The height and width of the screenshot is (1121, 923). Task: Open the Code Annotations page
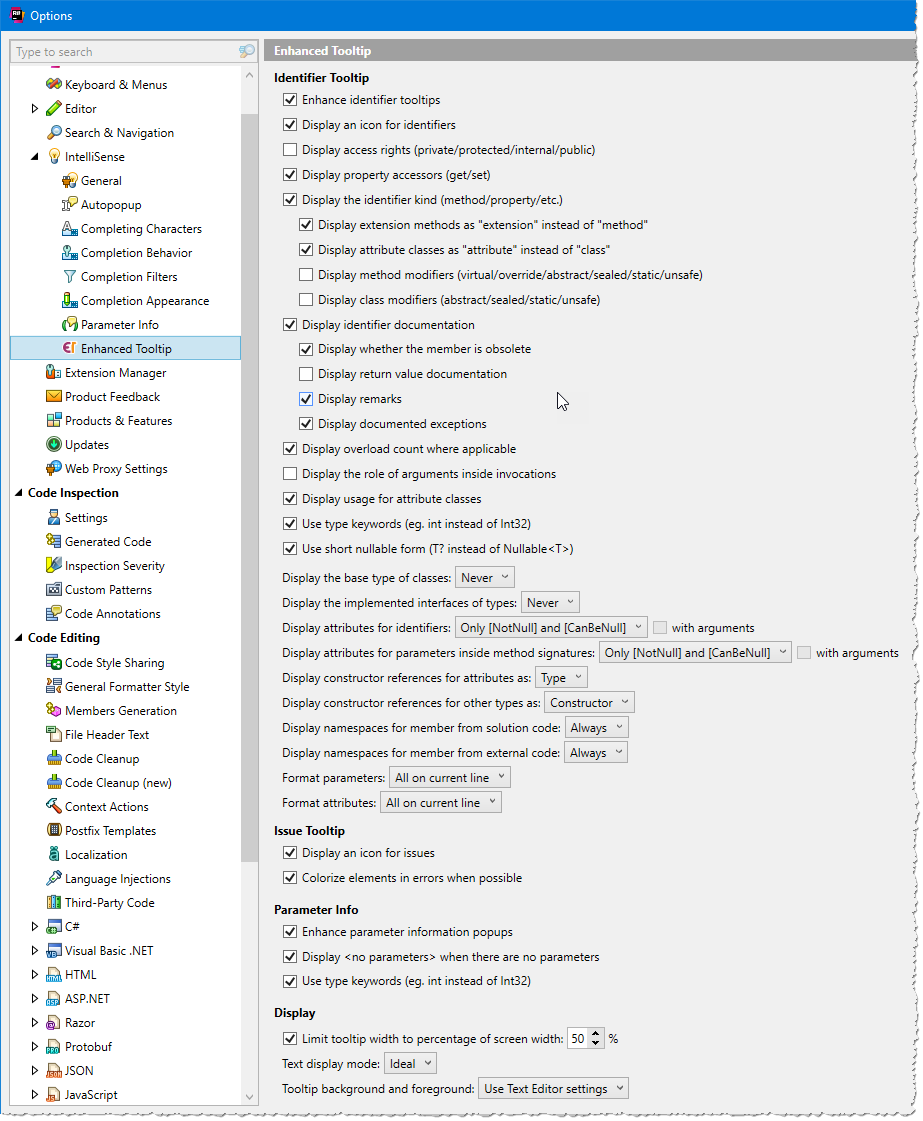pos(112,614)
